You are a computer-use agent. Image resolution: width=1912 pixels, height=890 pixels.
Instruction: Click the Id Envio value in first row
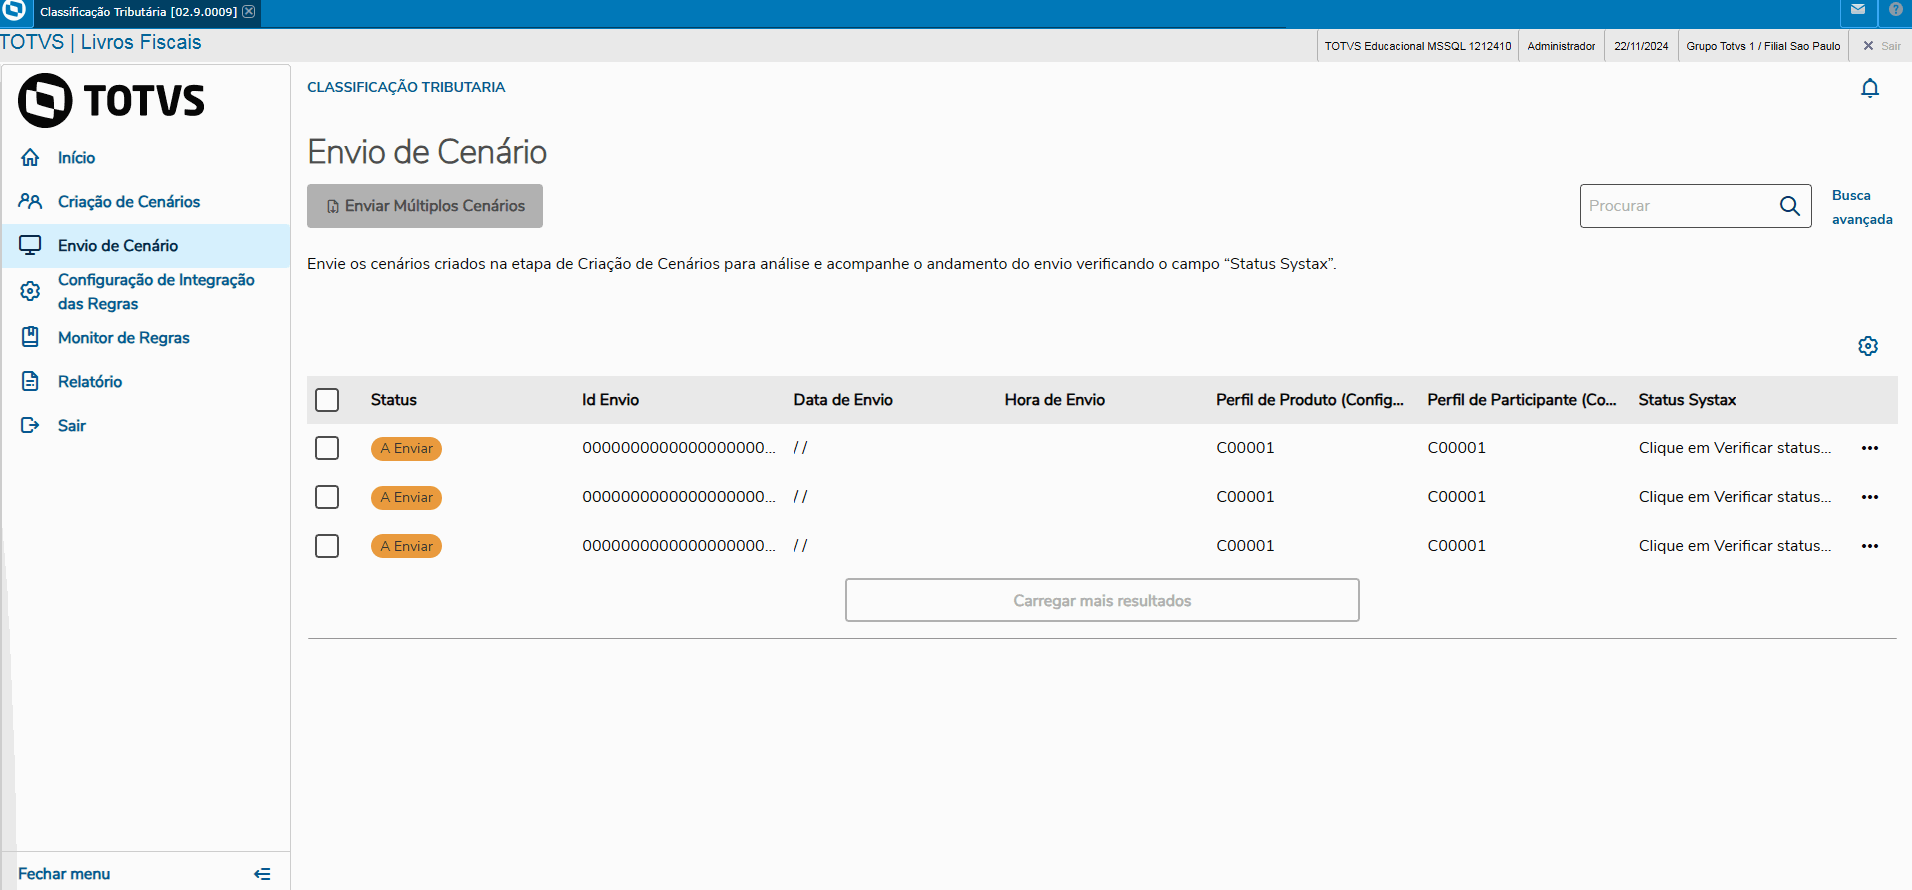click(679, 448)
